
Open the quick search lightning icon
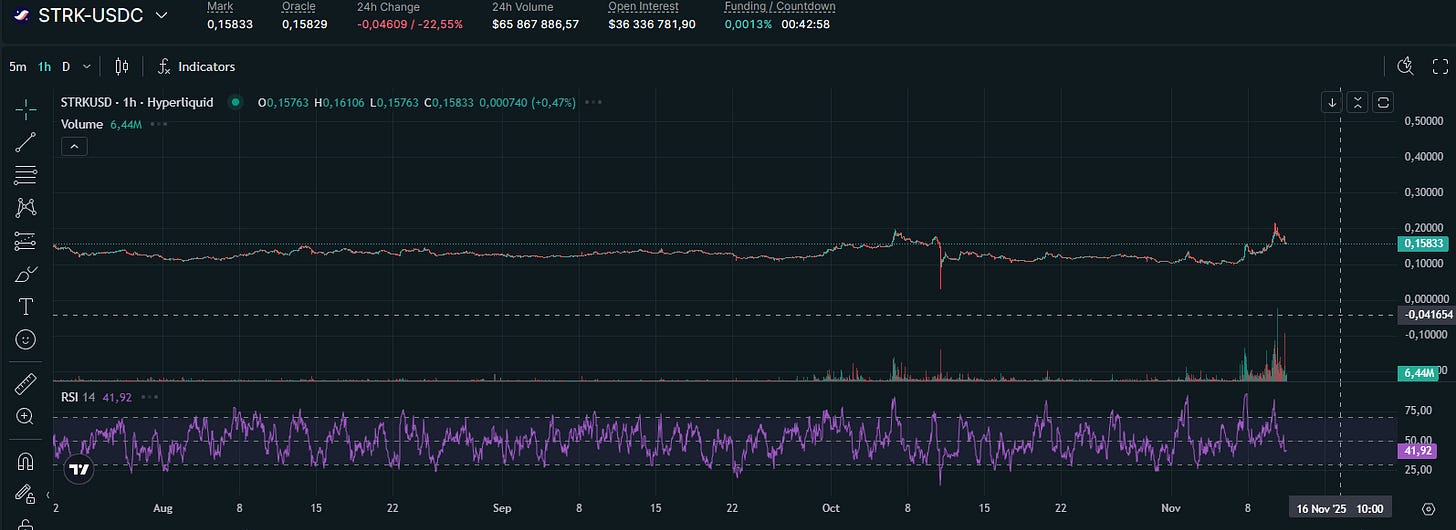1406,67
